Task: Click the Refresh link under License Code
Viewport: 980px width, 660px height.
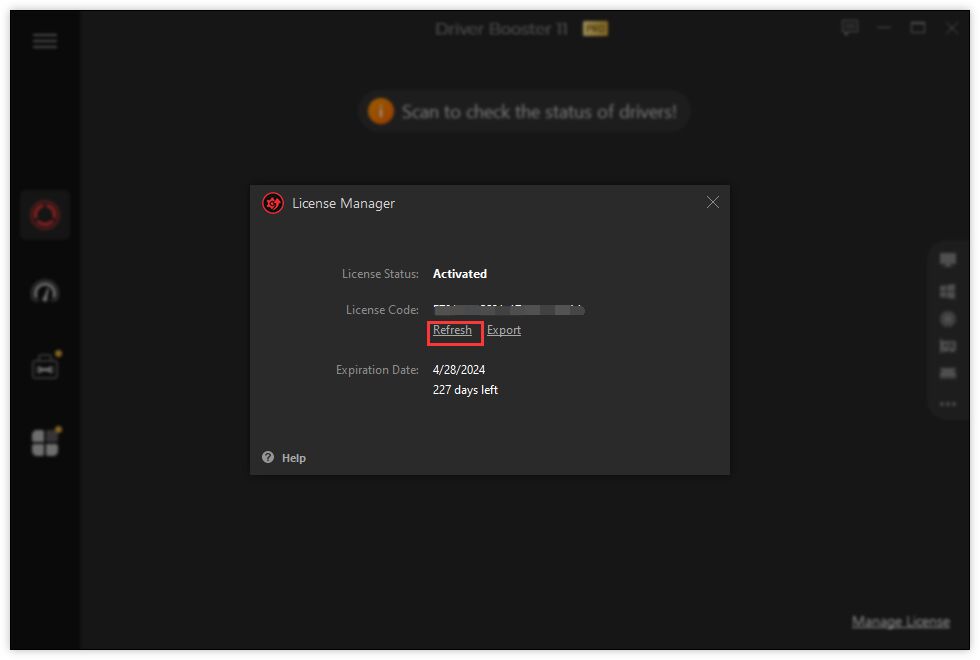Action: pos(452,330)
